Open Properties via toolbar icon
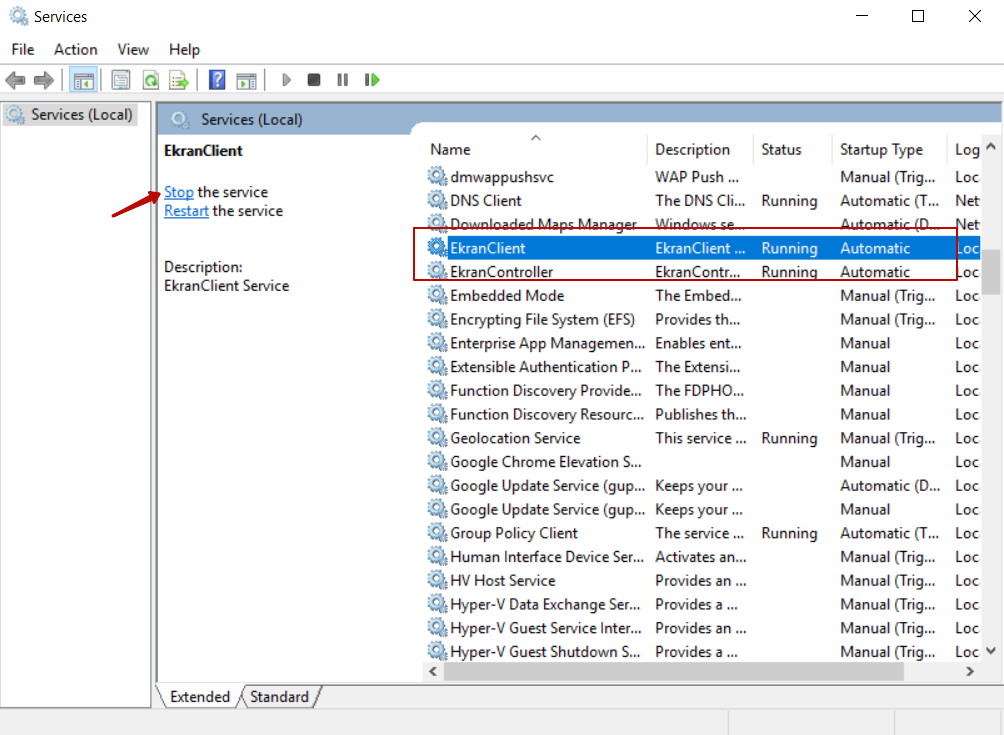Viewport: 1004px width, 735px height. (121, 80)
